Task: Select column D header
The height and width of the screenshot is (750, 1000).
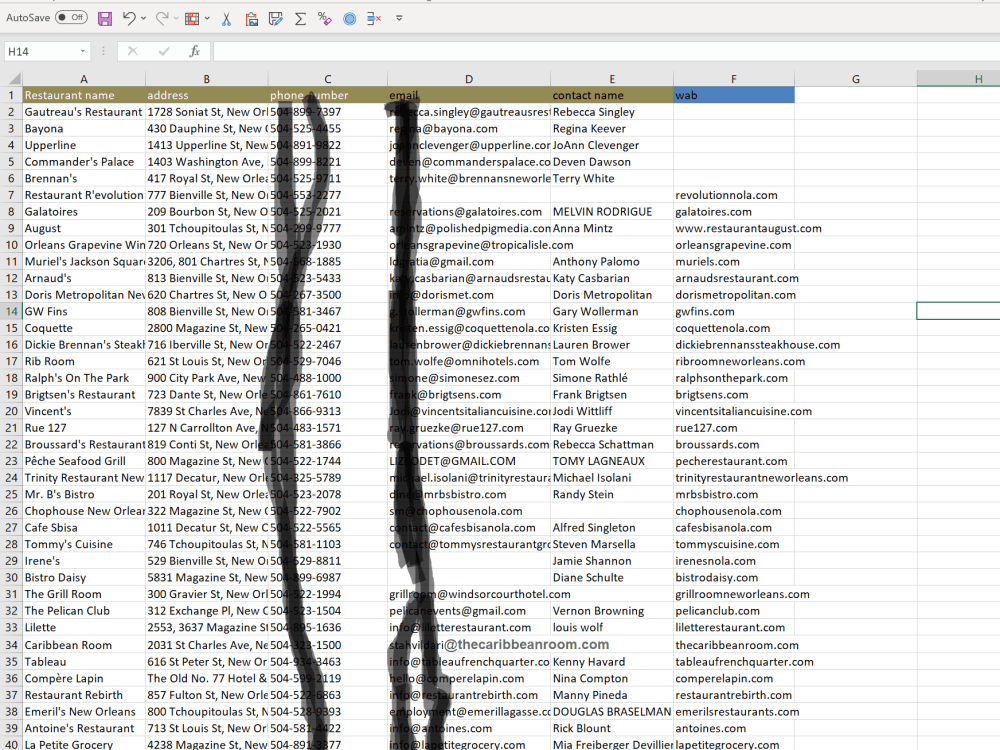Action: point(469,79)
